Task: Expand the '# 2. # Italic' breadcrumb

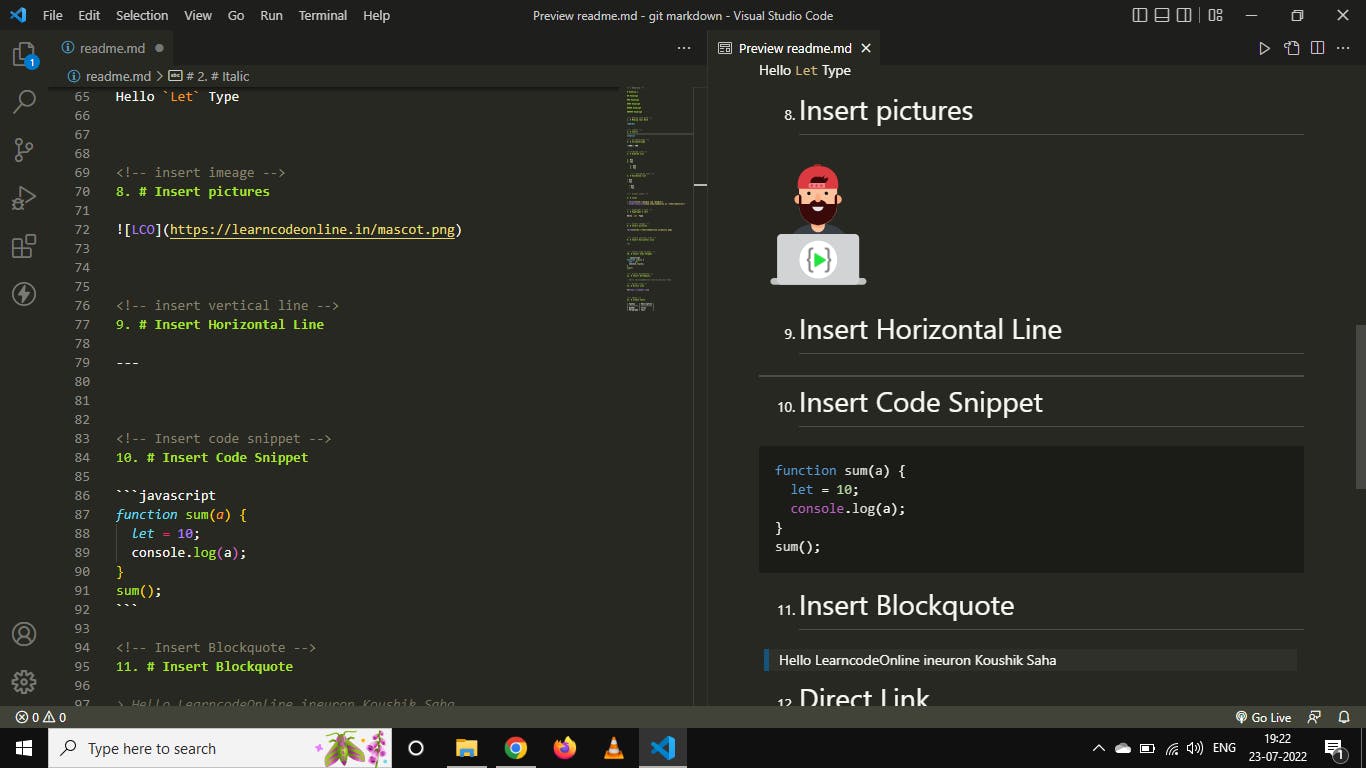Action: (x=208, y=76)
